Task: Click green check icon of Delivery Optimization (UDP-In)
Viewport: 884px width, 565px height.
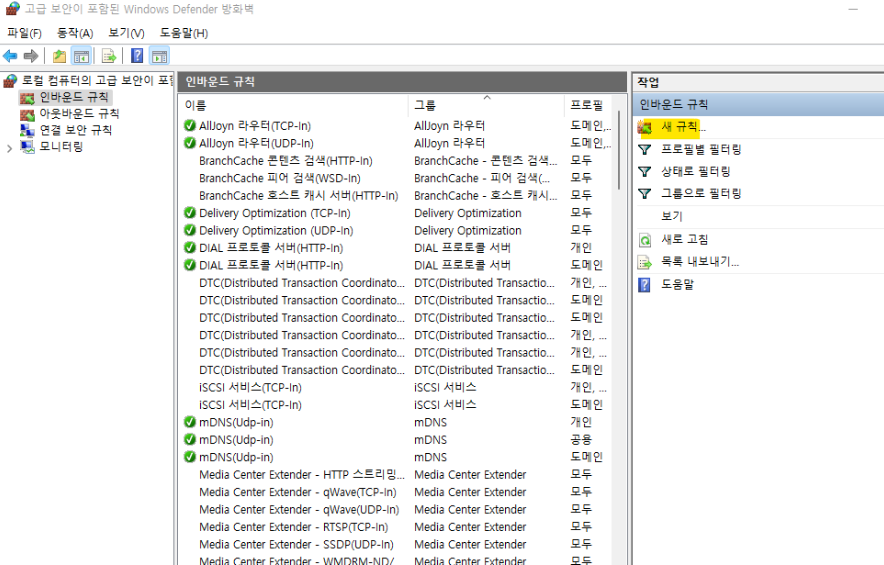Action: [x=190, y=230]
